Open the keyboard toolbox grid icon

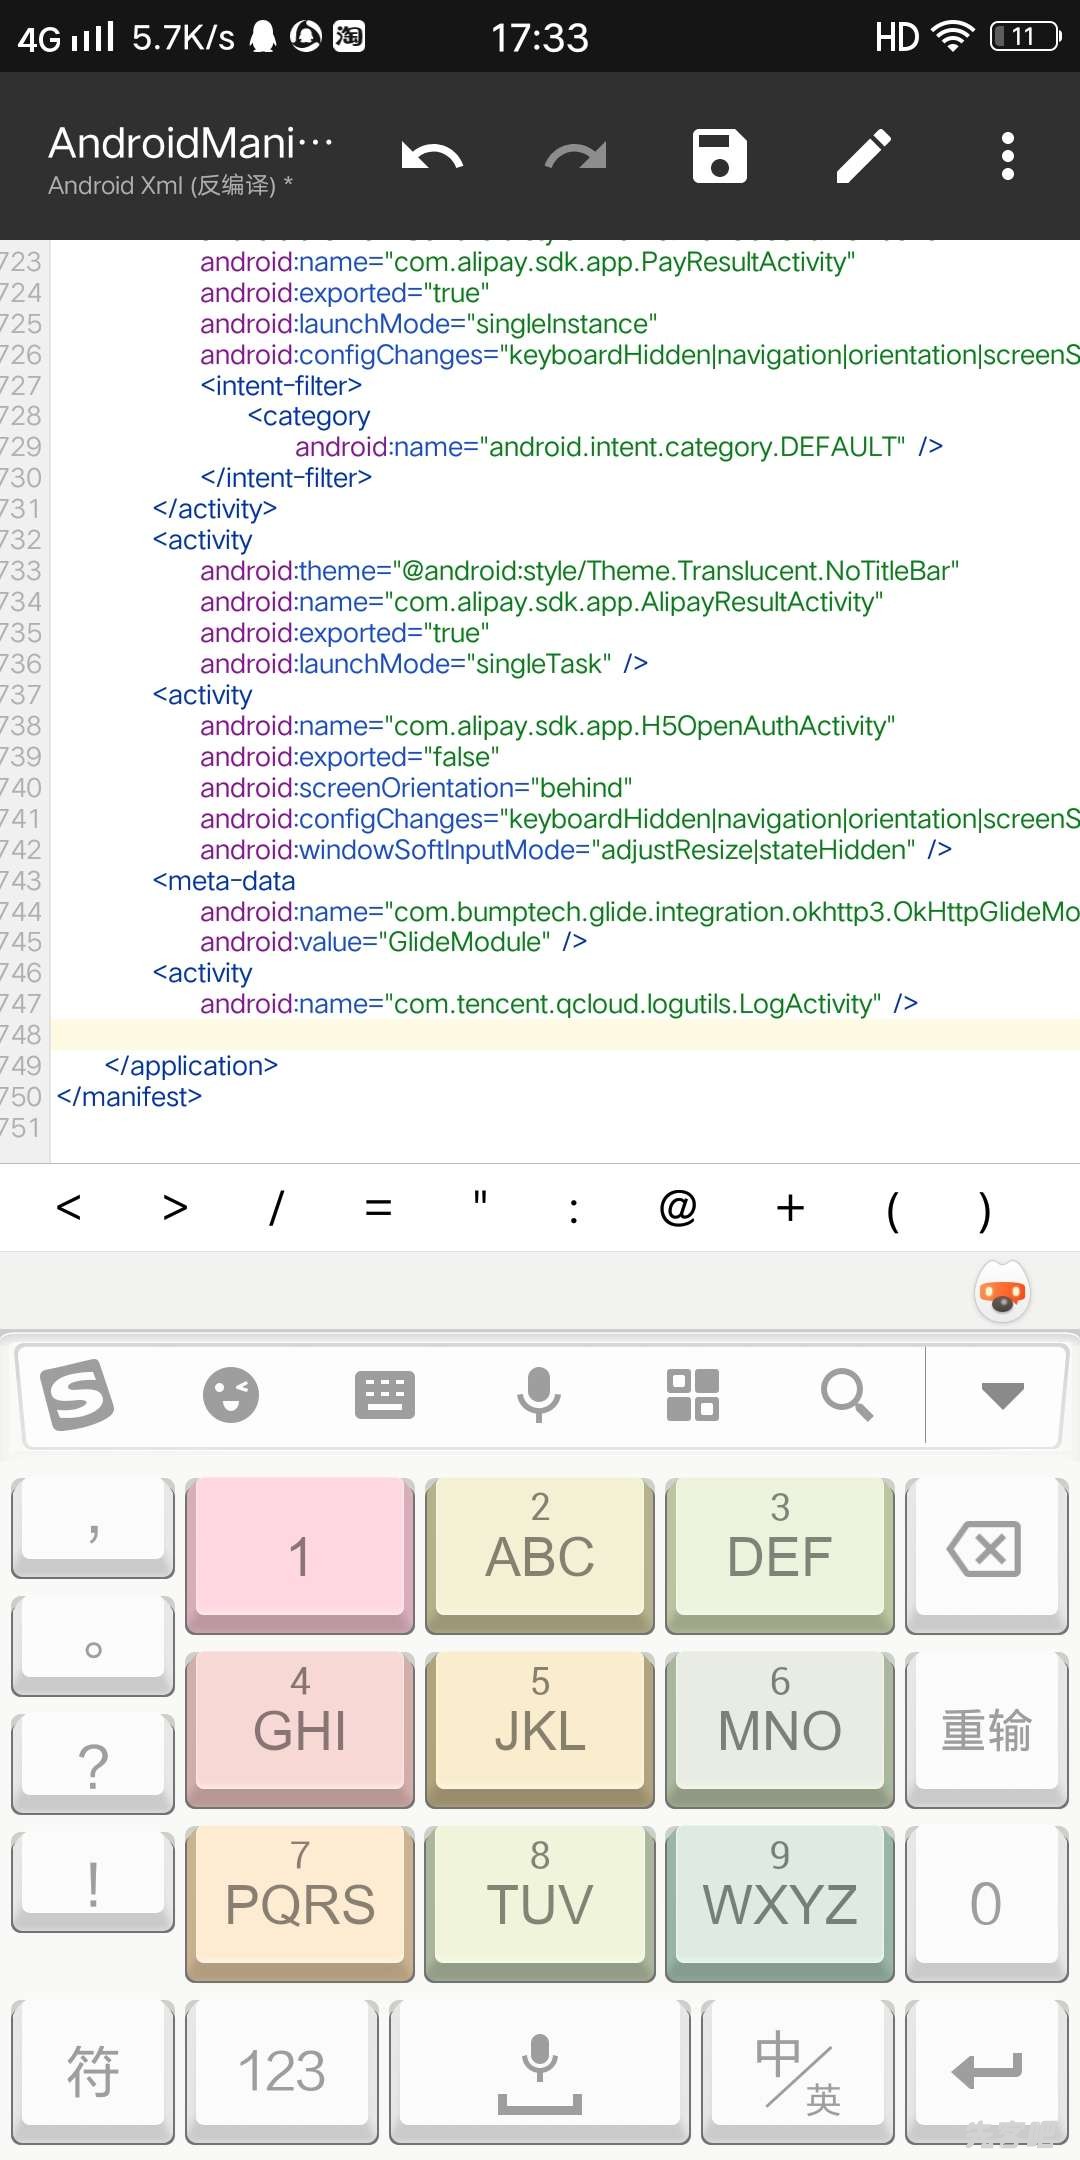pos(693,1395)
